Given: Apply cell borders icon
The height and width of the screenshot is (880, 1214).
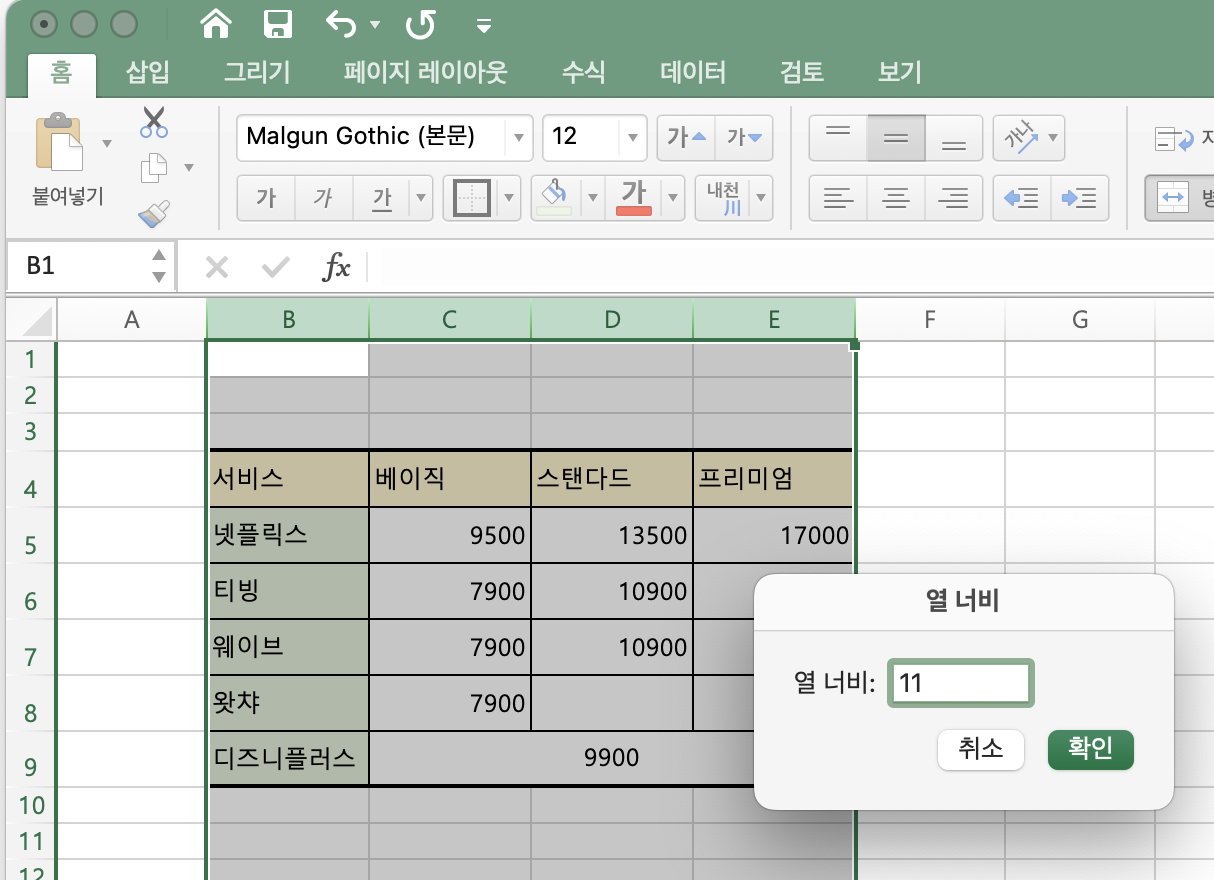Looking at the screenshot, I should [x=471, y=197].
